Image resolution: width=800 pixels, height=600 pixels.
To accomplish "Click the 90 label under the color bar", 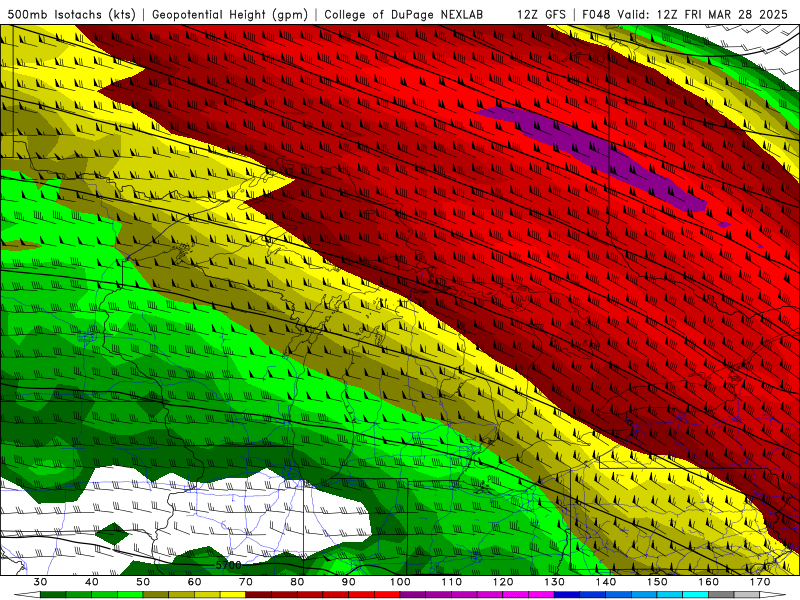I will (348, 582).
